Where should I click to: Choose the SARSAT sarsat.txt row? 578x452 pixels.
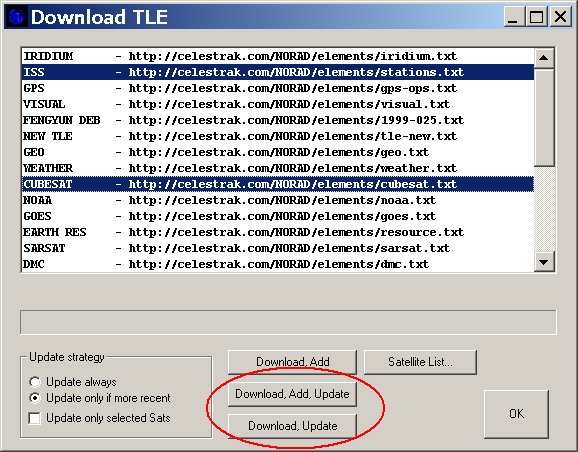click(278, 248)
